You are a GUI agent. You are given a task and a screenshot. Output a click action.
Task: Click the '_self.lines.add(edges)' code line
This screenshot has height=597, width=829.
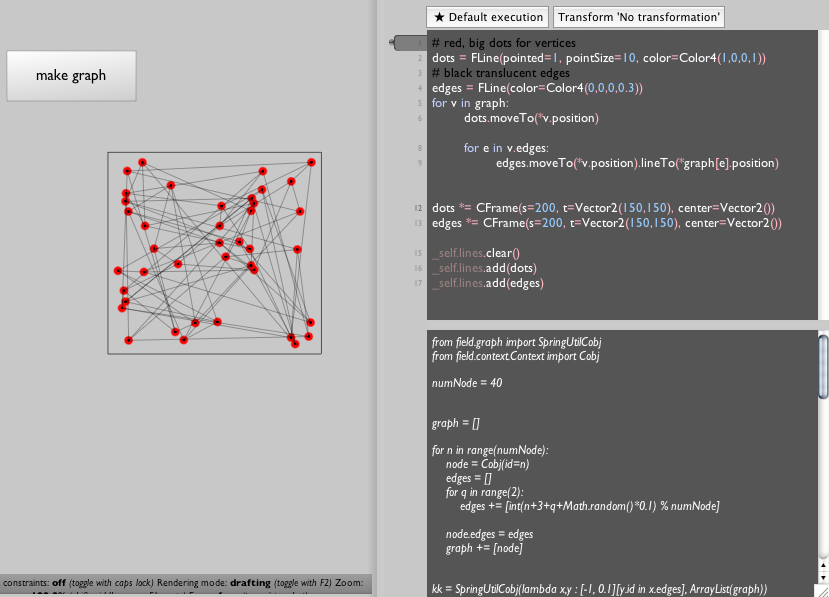[487, 283]
